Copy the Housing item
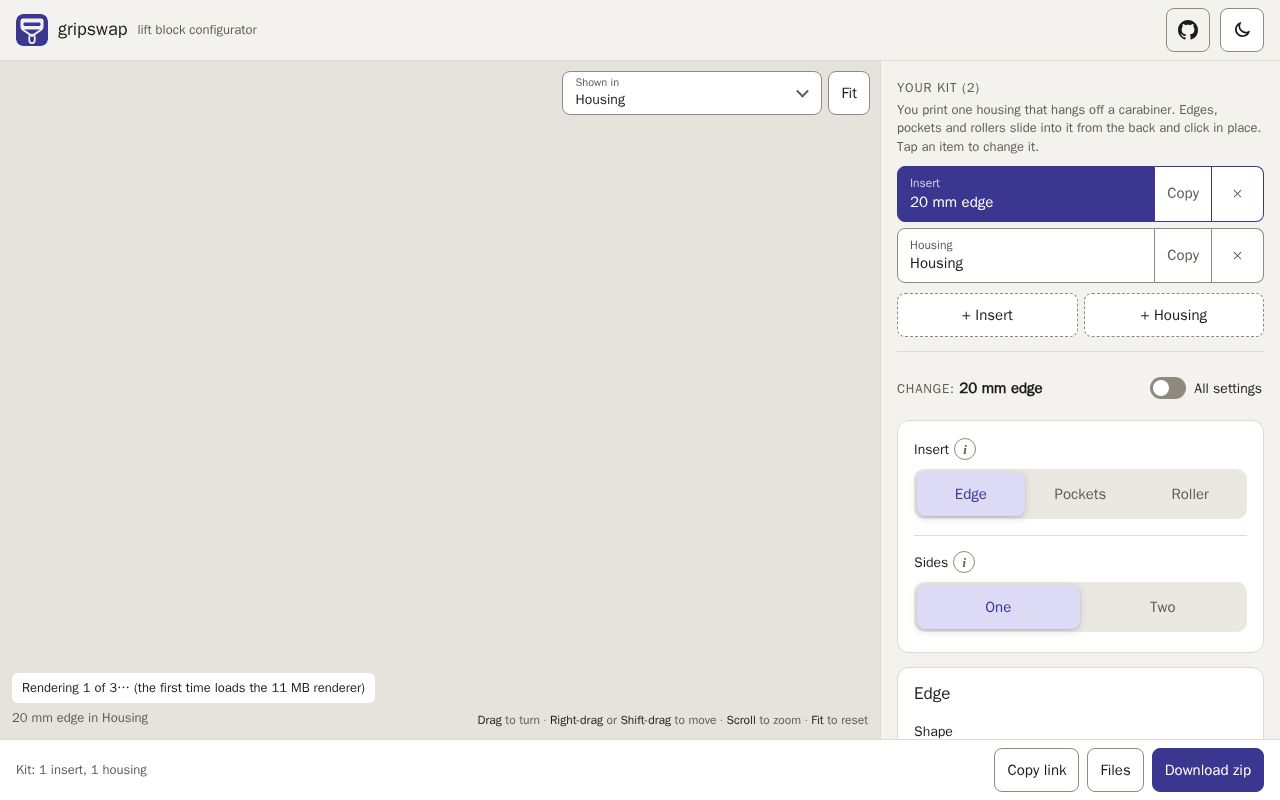This screenshot has width=1280, height=800. pos(1183,256)
